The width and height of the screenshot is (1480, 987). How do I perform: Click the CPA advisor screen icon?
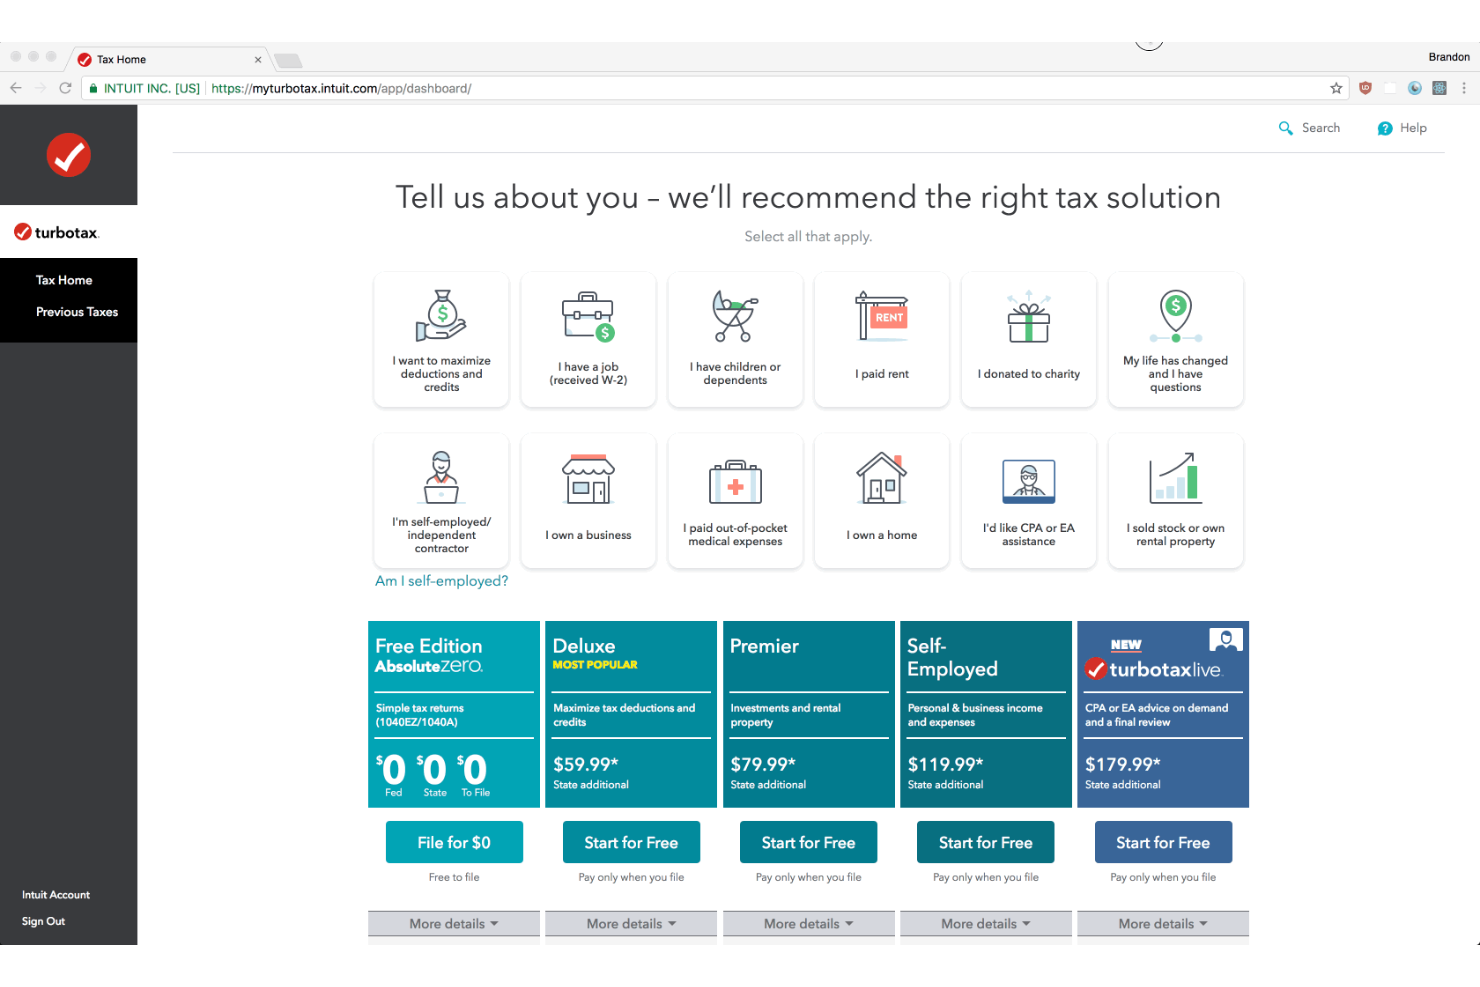1029,481
